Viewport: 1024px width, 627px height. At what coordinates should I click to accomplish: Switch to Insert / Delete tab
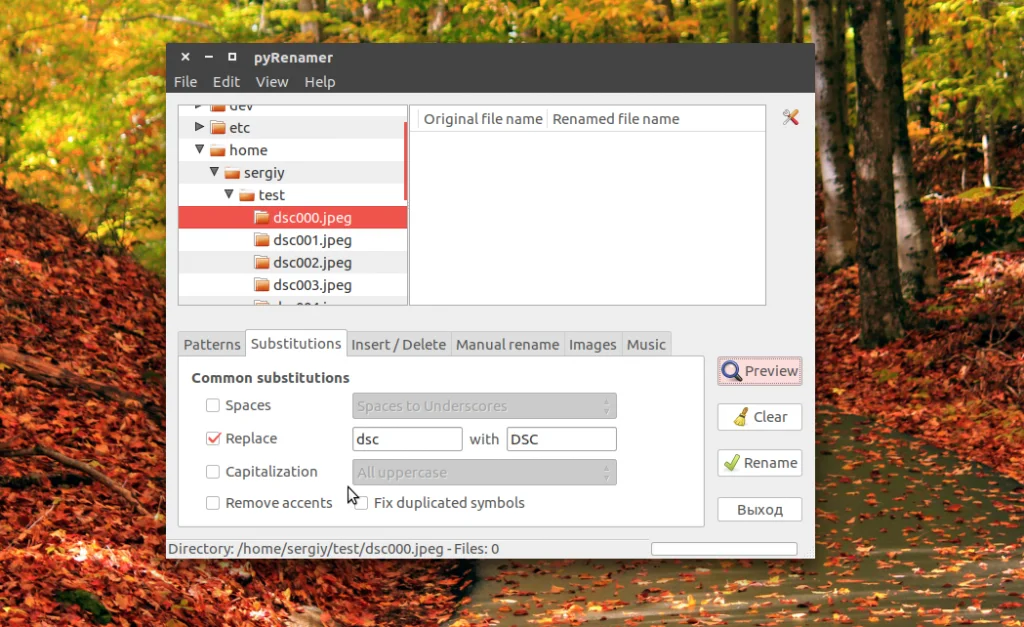pos(398,344)
